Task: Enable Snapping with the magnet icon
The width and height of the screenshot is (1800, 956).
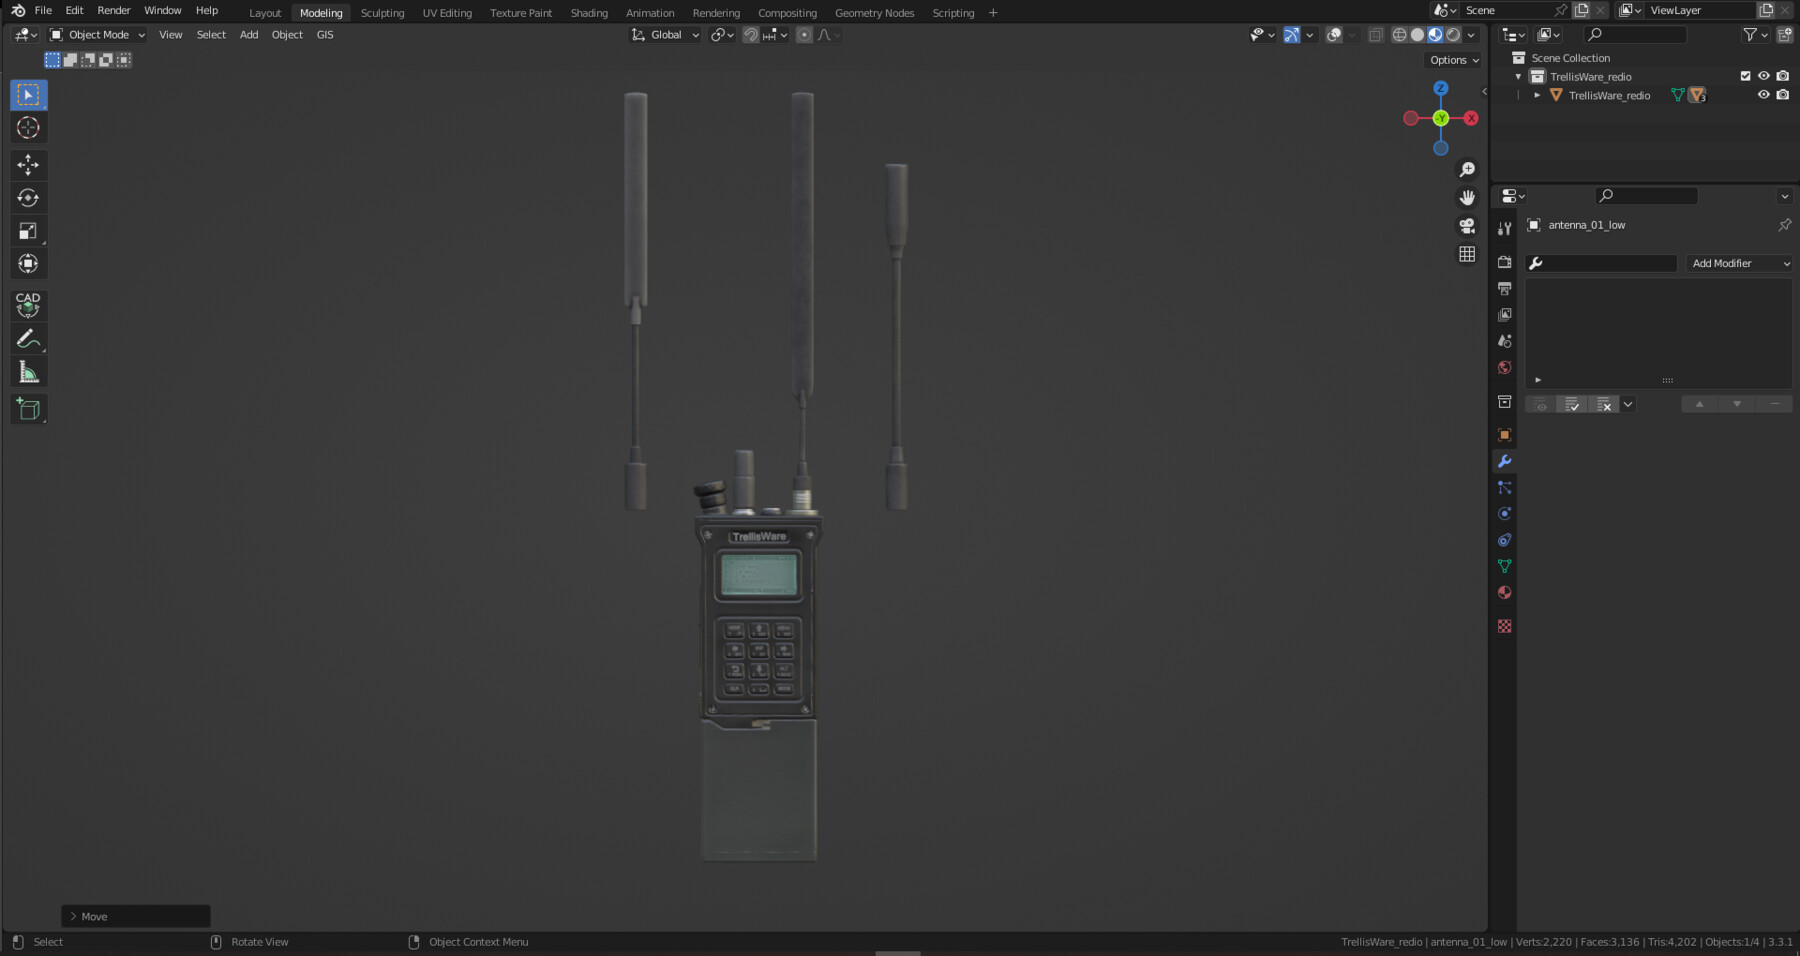Action: (x=750, y=35)
